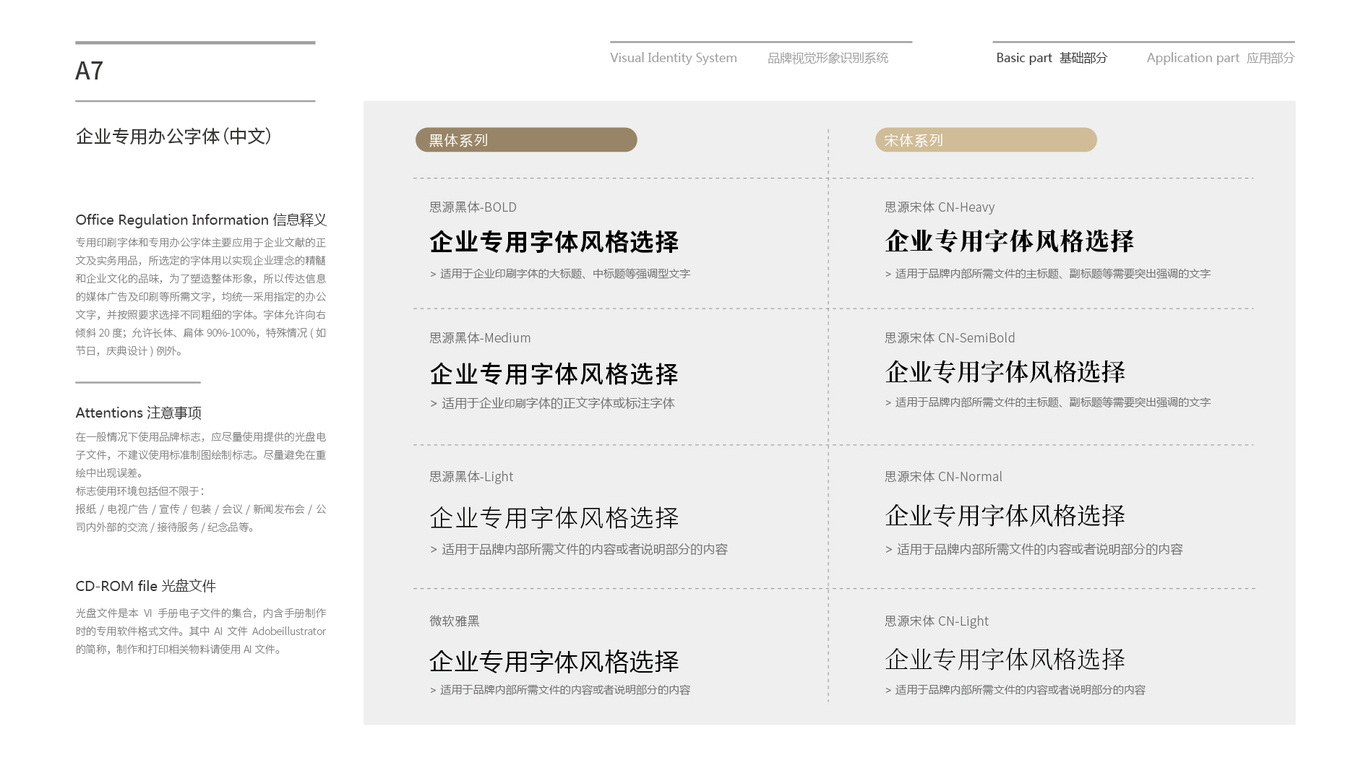This screenshot has width=1366, height=768.
Task: Click the 黑体系列 brown pill label
Action: click(x=526, y=140)
